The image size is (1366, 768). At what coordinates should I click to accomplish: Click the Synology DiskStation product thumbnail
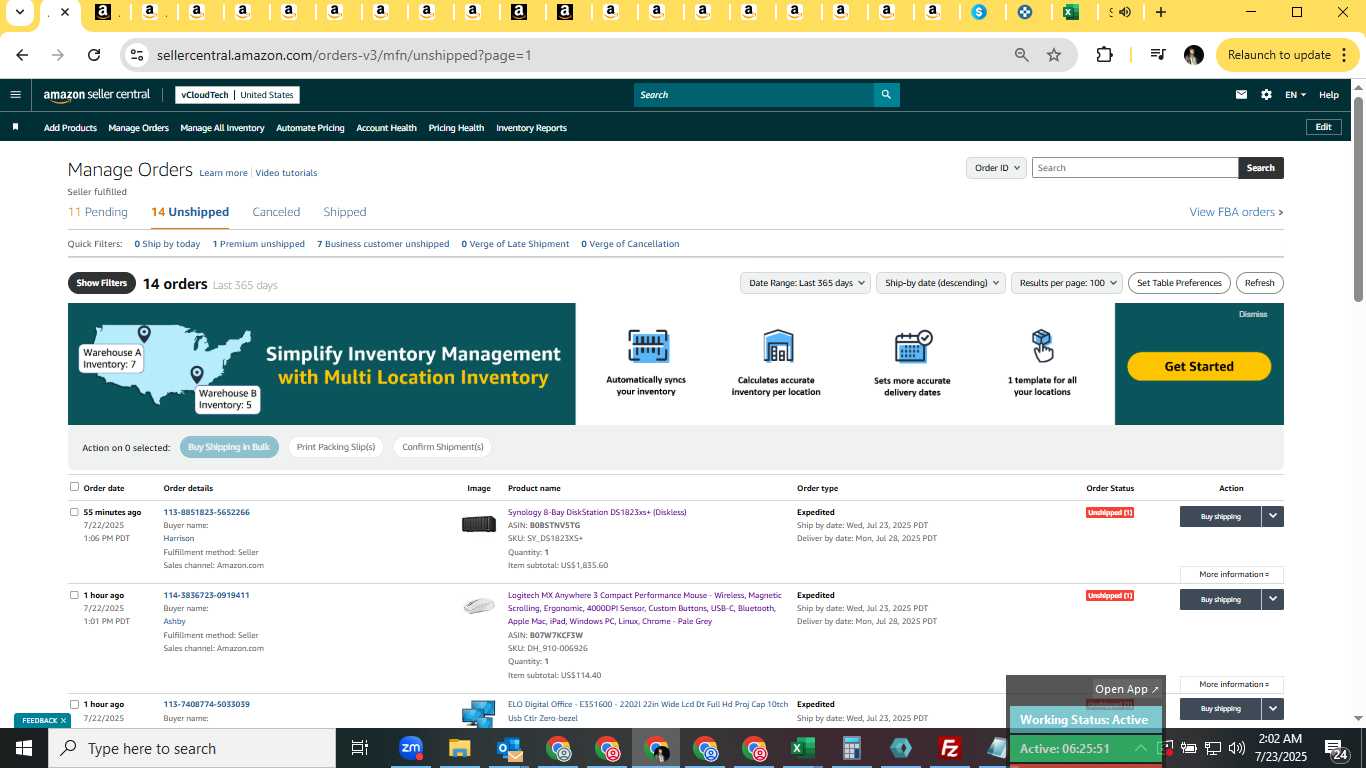(x=479, y=524)
